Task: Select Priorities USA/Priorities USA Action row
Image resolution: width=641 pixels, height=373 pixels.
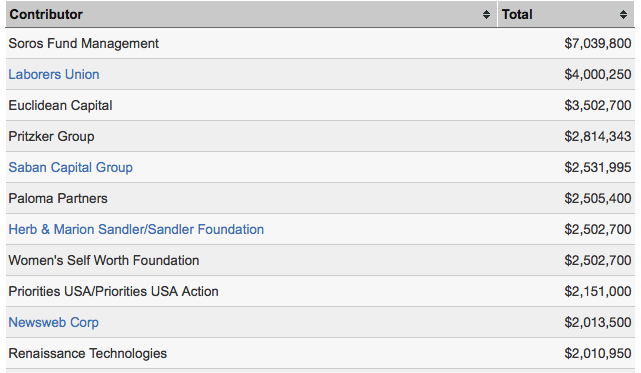Action: point(320,291)
